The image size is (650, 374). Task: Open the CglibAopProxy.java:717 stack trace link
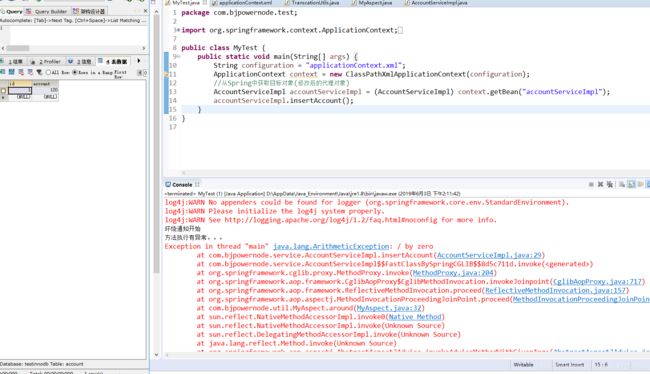coord(597,282)
